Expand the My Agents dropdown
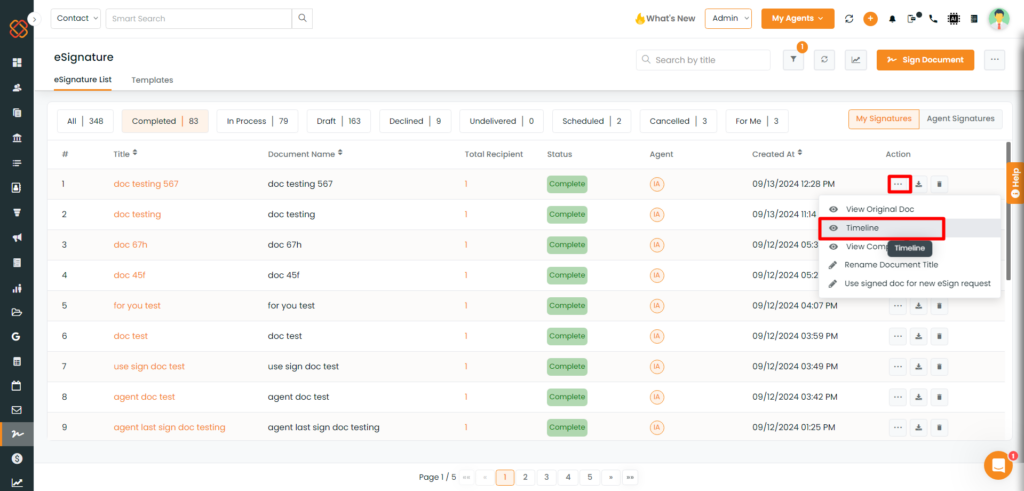This screenshot has height=491, width=1024. coord(797,18)
